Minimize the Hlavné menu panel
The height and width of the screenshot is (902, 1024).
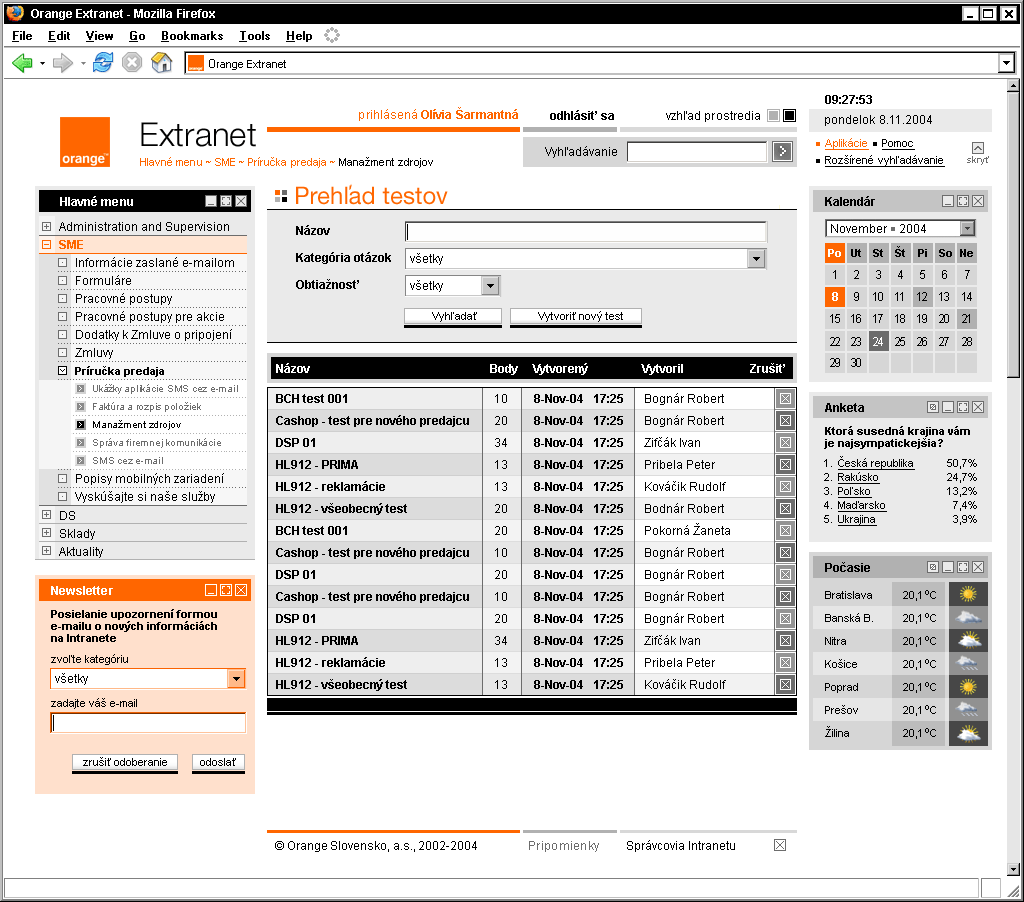(211, 201)
